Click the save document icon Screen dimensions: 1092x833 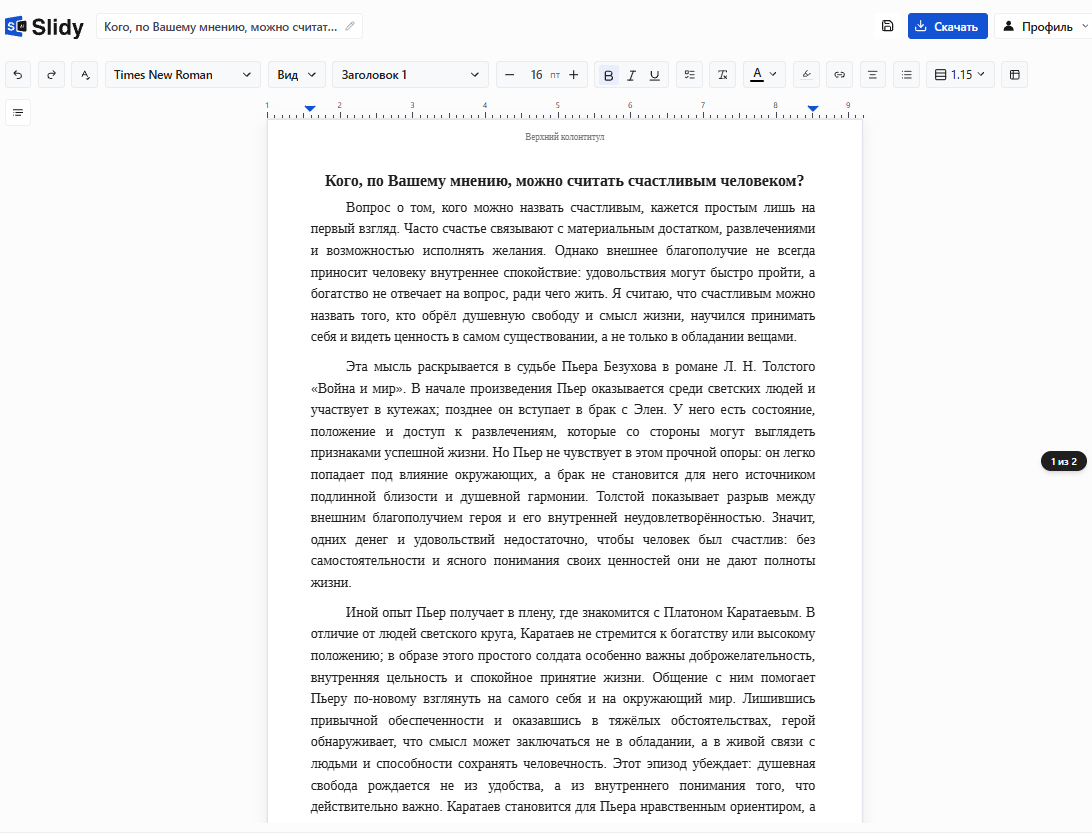pos(887,26)
